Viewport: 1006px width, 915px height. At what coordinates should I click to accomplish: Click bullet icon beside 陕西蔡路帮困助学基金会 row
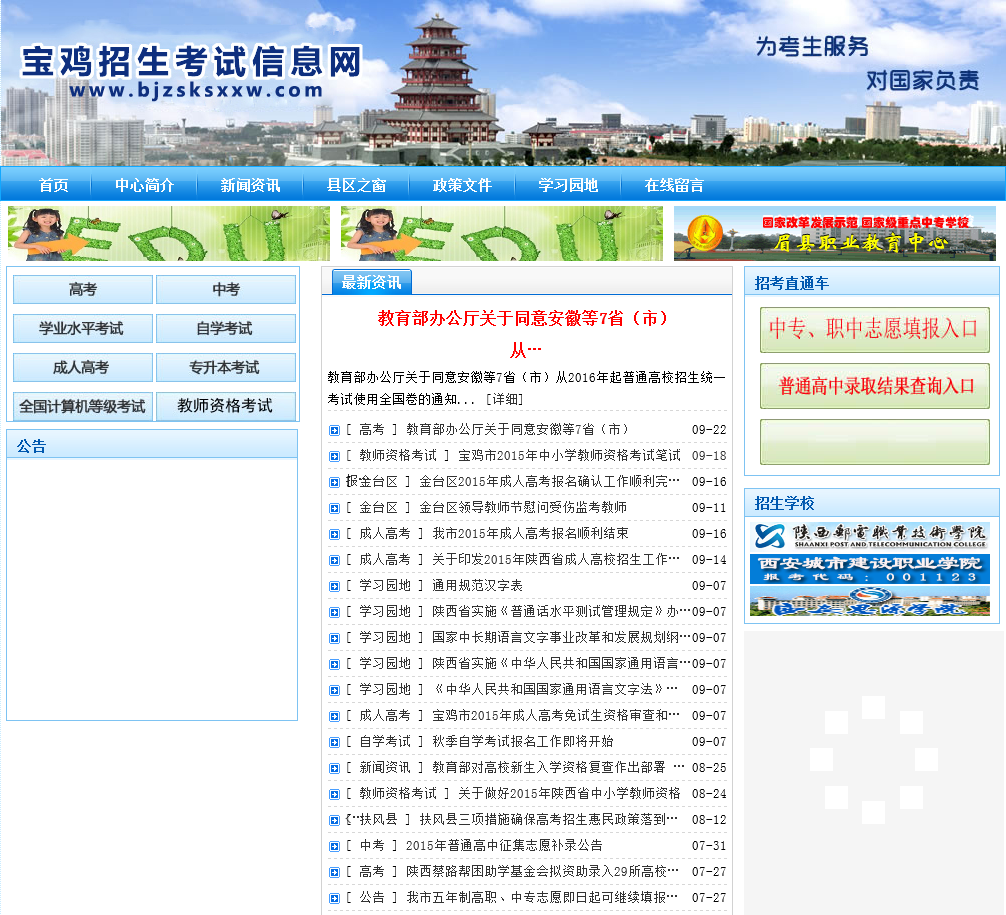point(334,872)
